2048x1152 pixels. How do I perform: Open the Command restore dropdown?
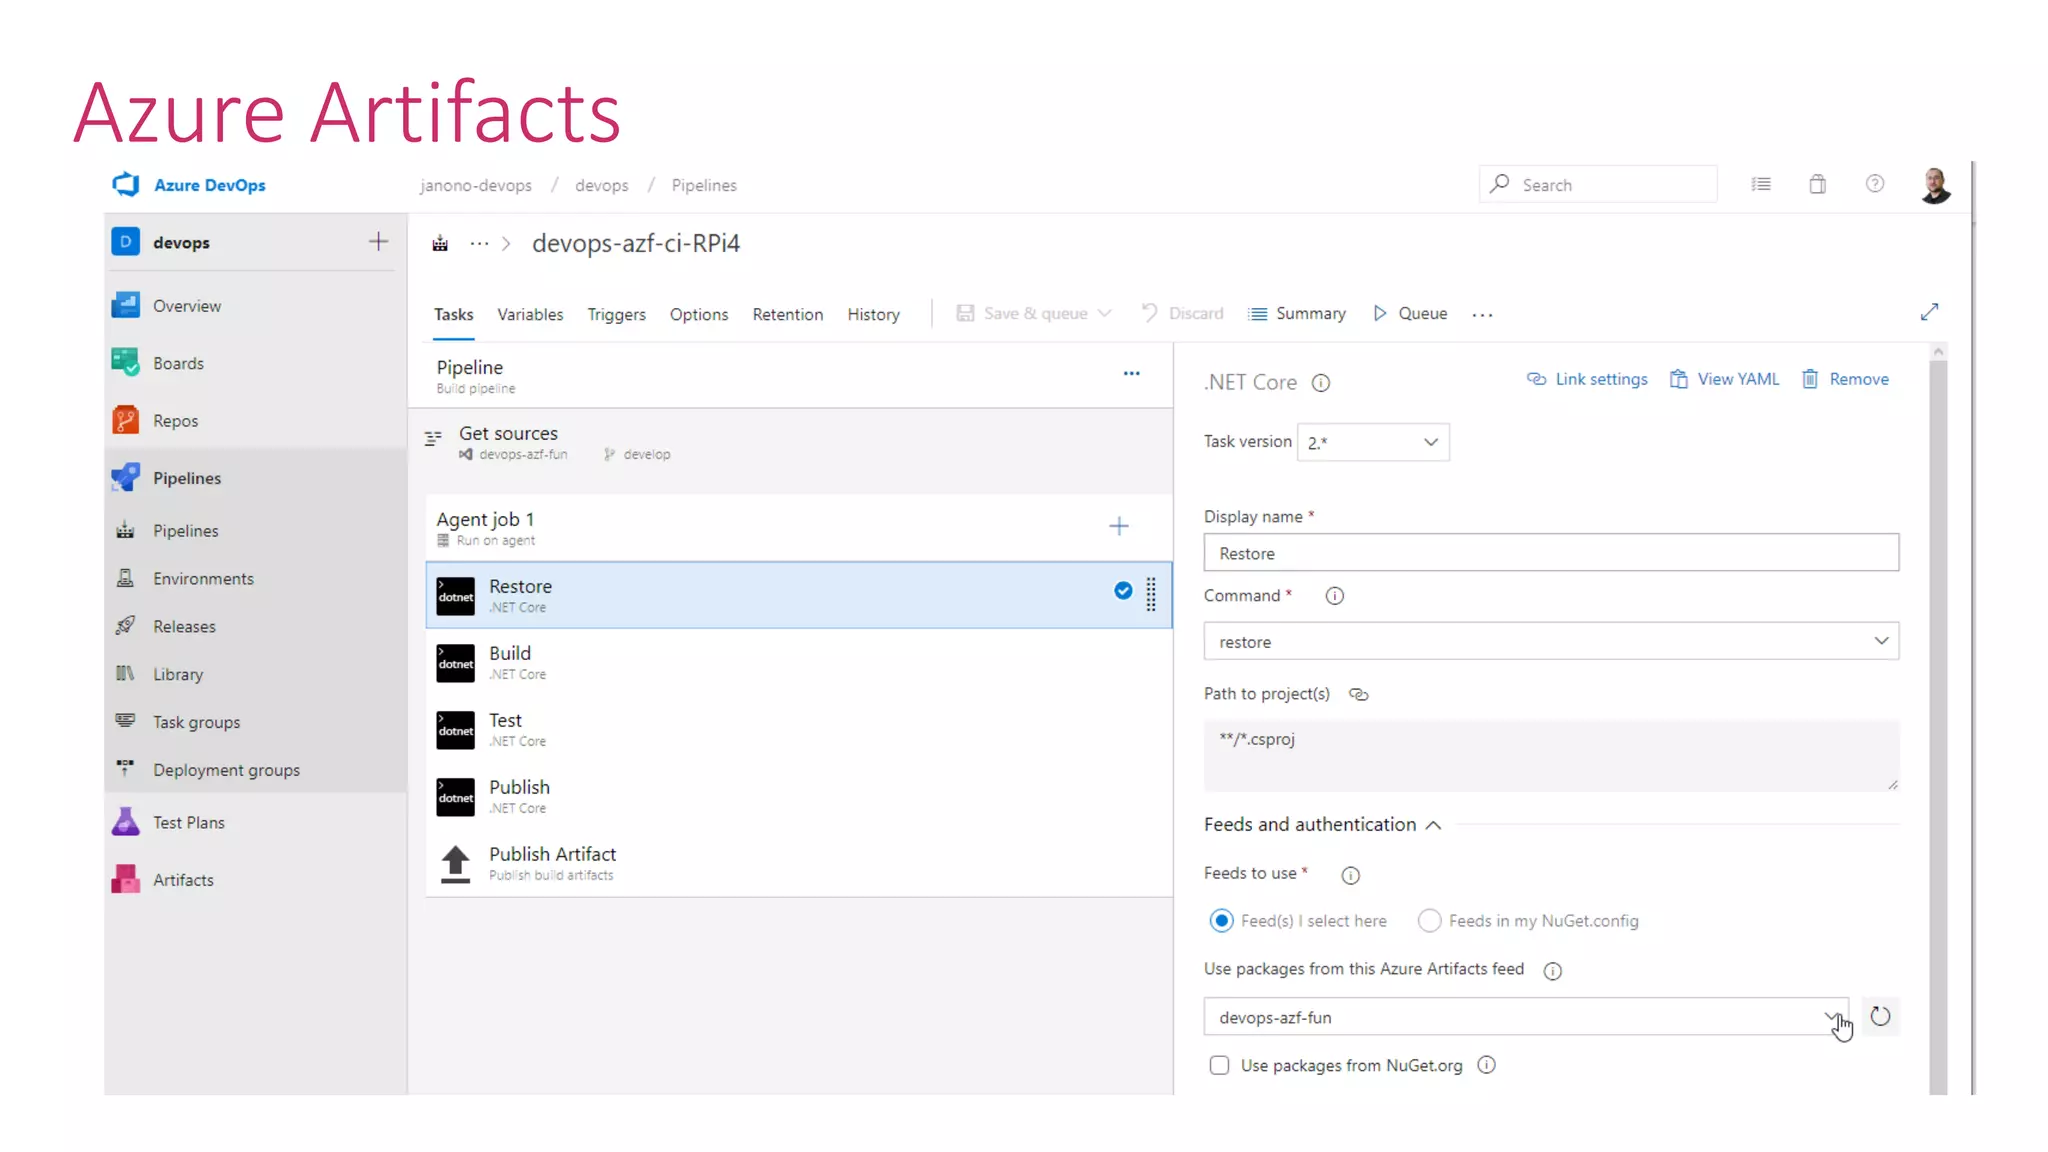point(1550,642)
